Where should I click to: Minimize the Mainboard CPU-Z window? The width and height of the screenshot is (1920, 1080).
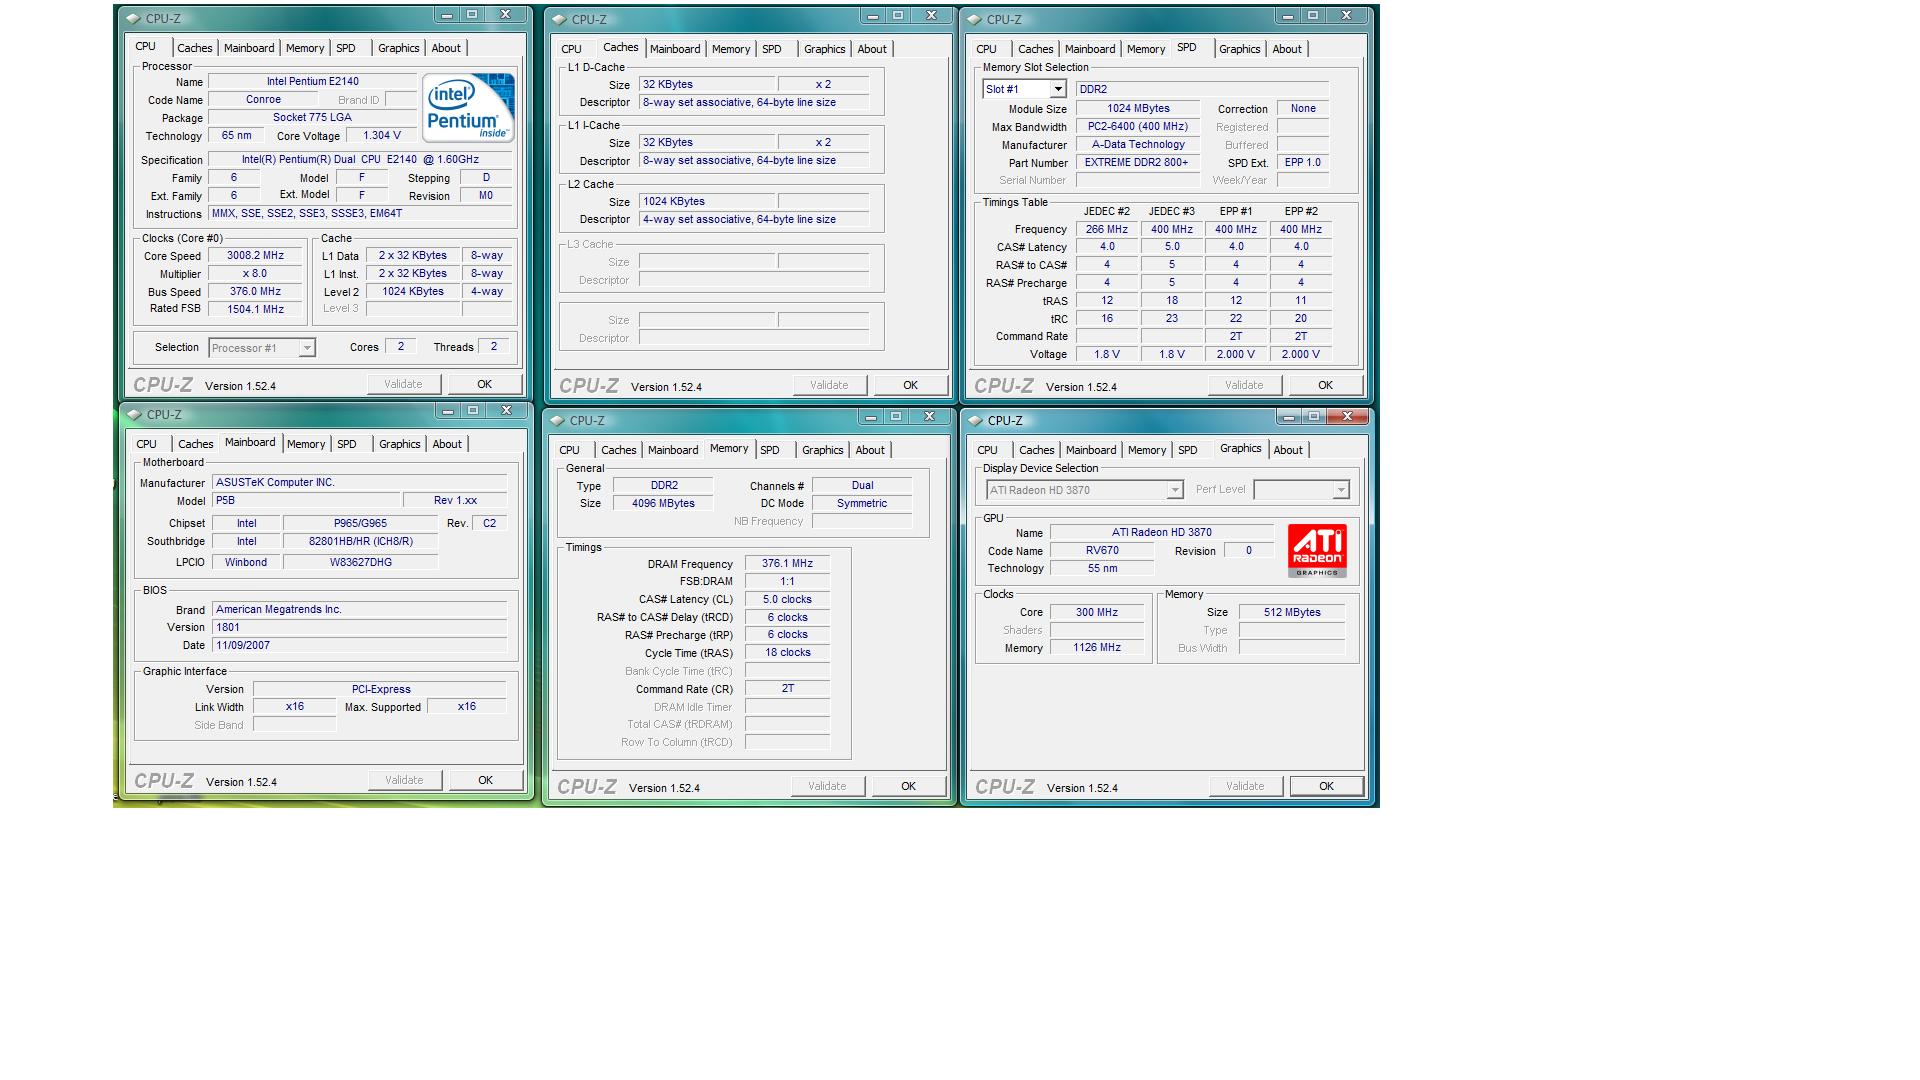(x=447, y=411)
